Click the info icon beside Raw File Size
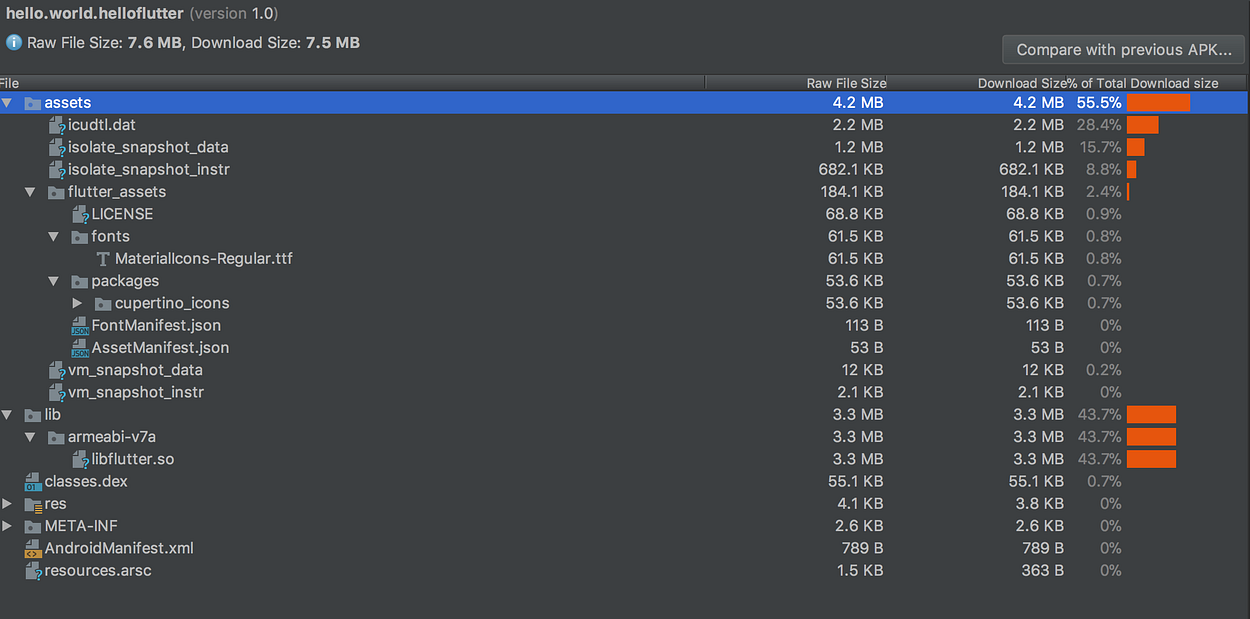This screenshot has height=619, width=1250. (14, 43)
